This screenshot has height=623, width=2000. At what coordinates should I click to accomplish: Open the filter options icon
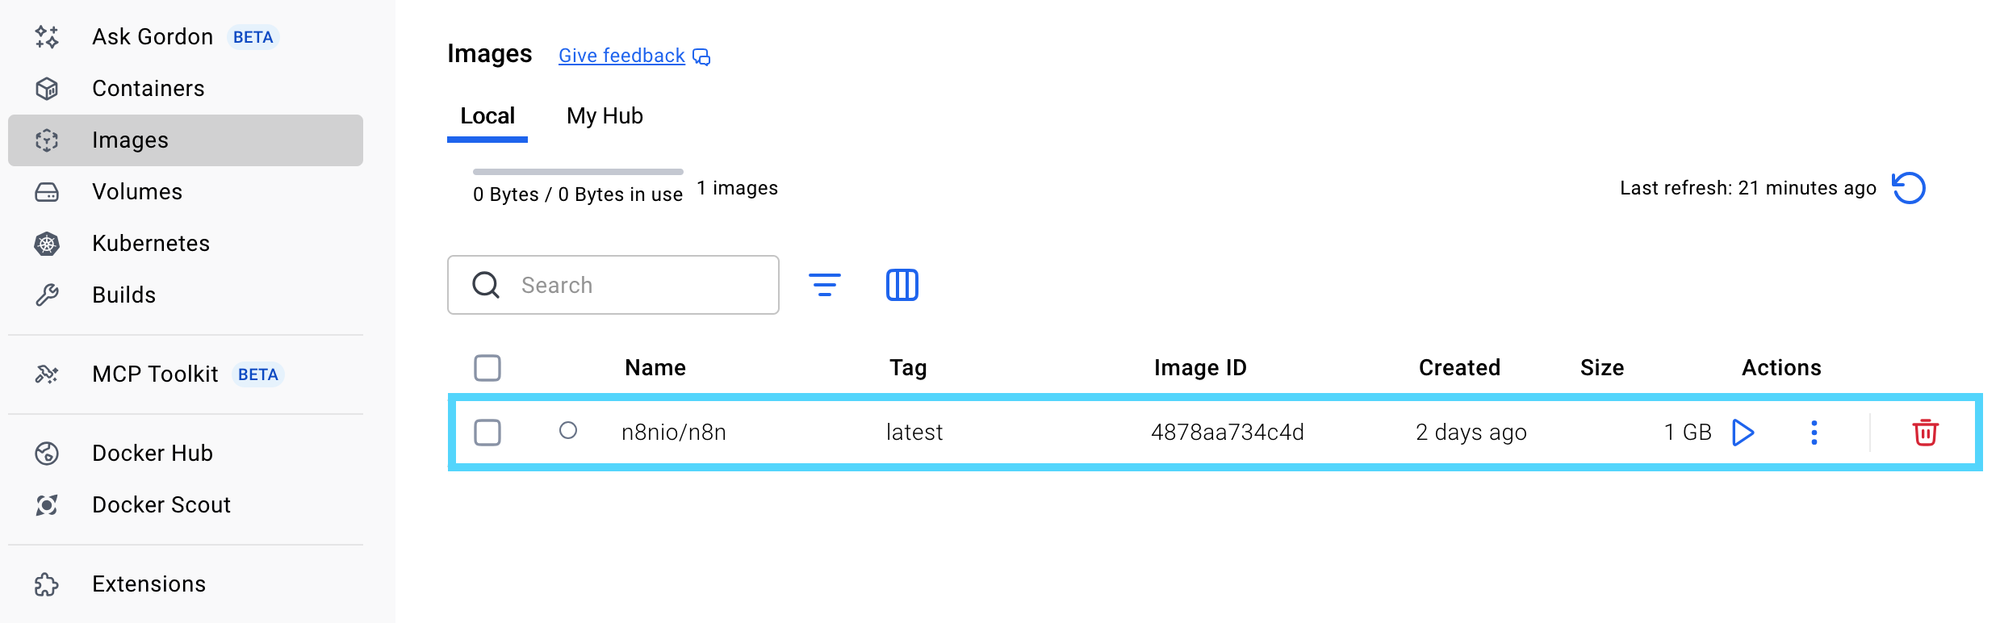click(824, 285)
